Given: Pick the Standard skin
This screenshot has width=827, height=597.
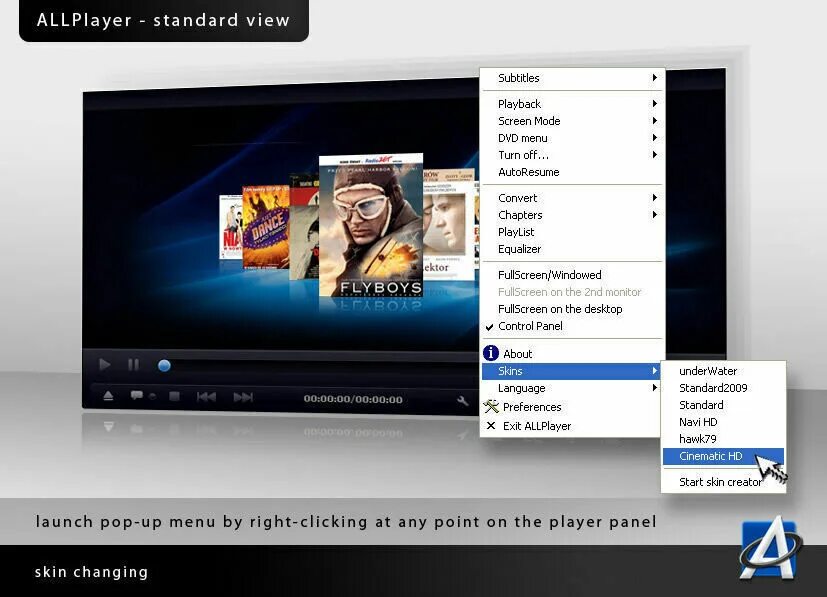Looking at the screenshot, I should 723,405.
